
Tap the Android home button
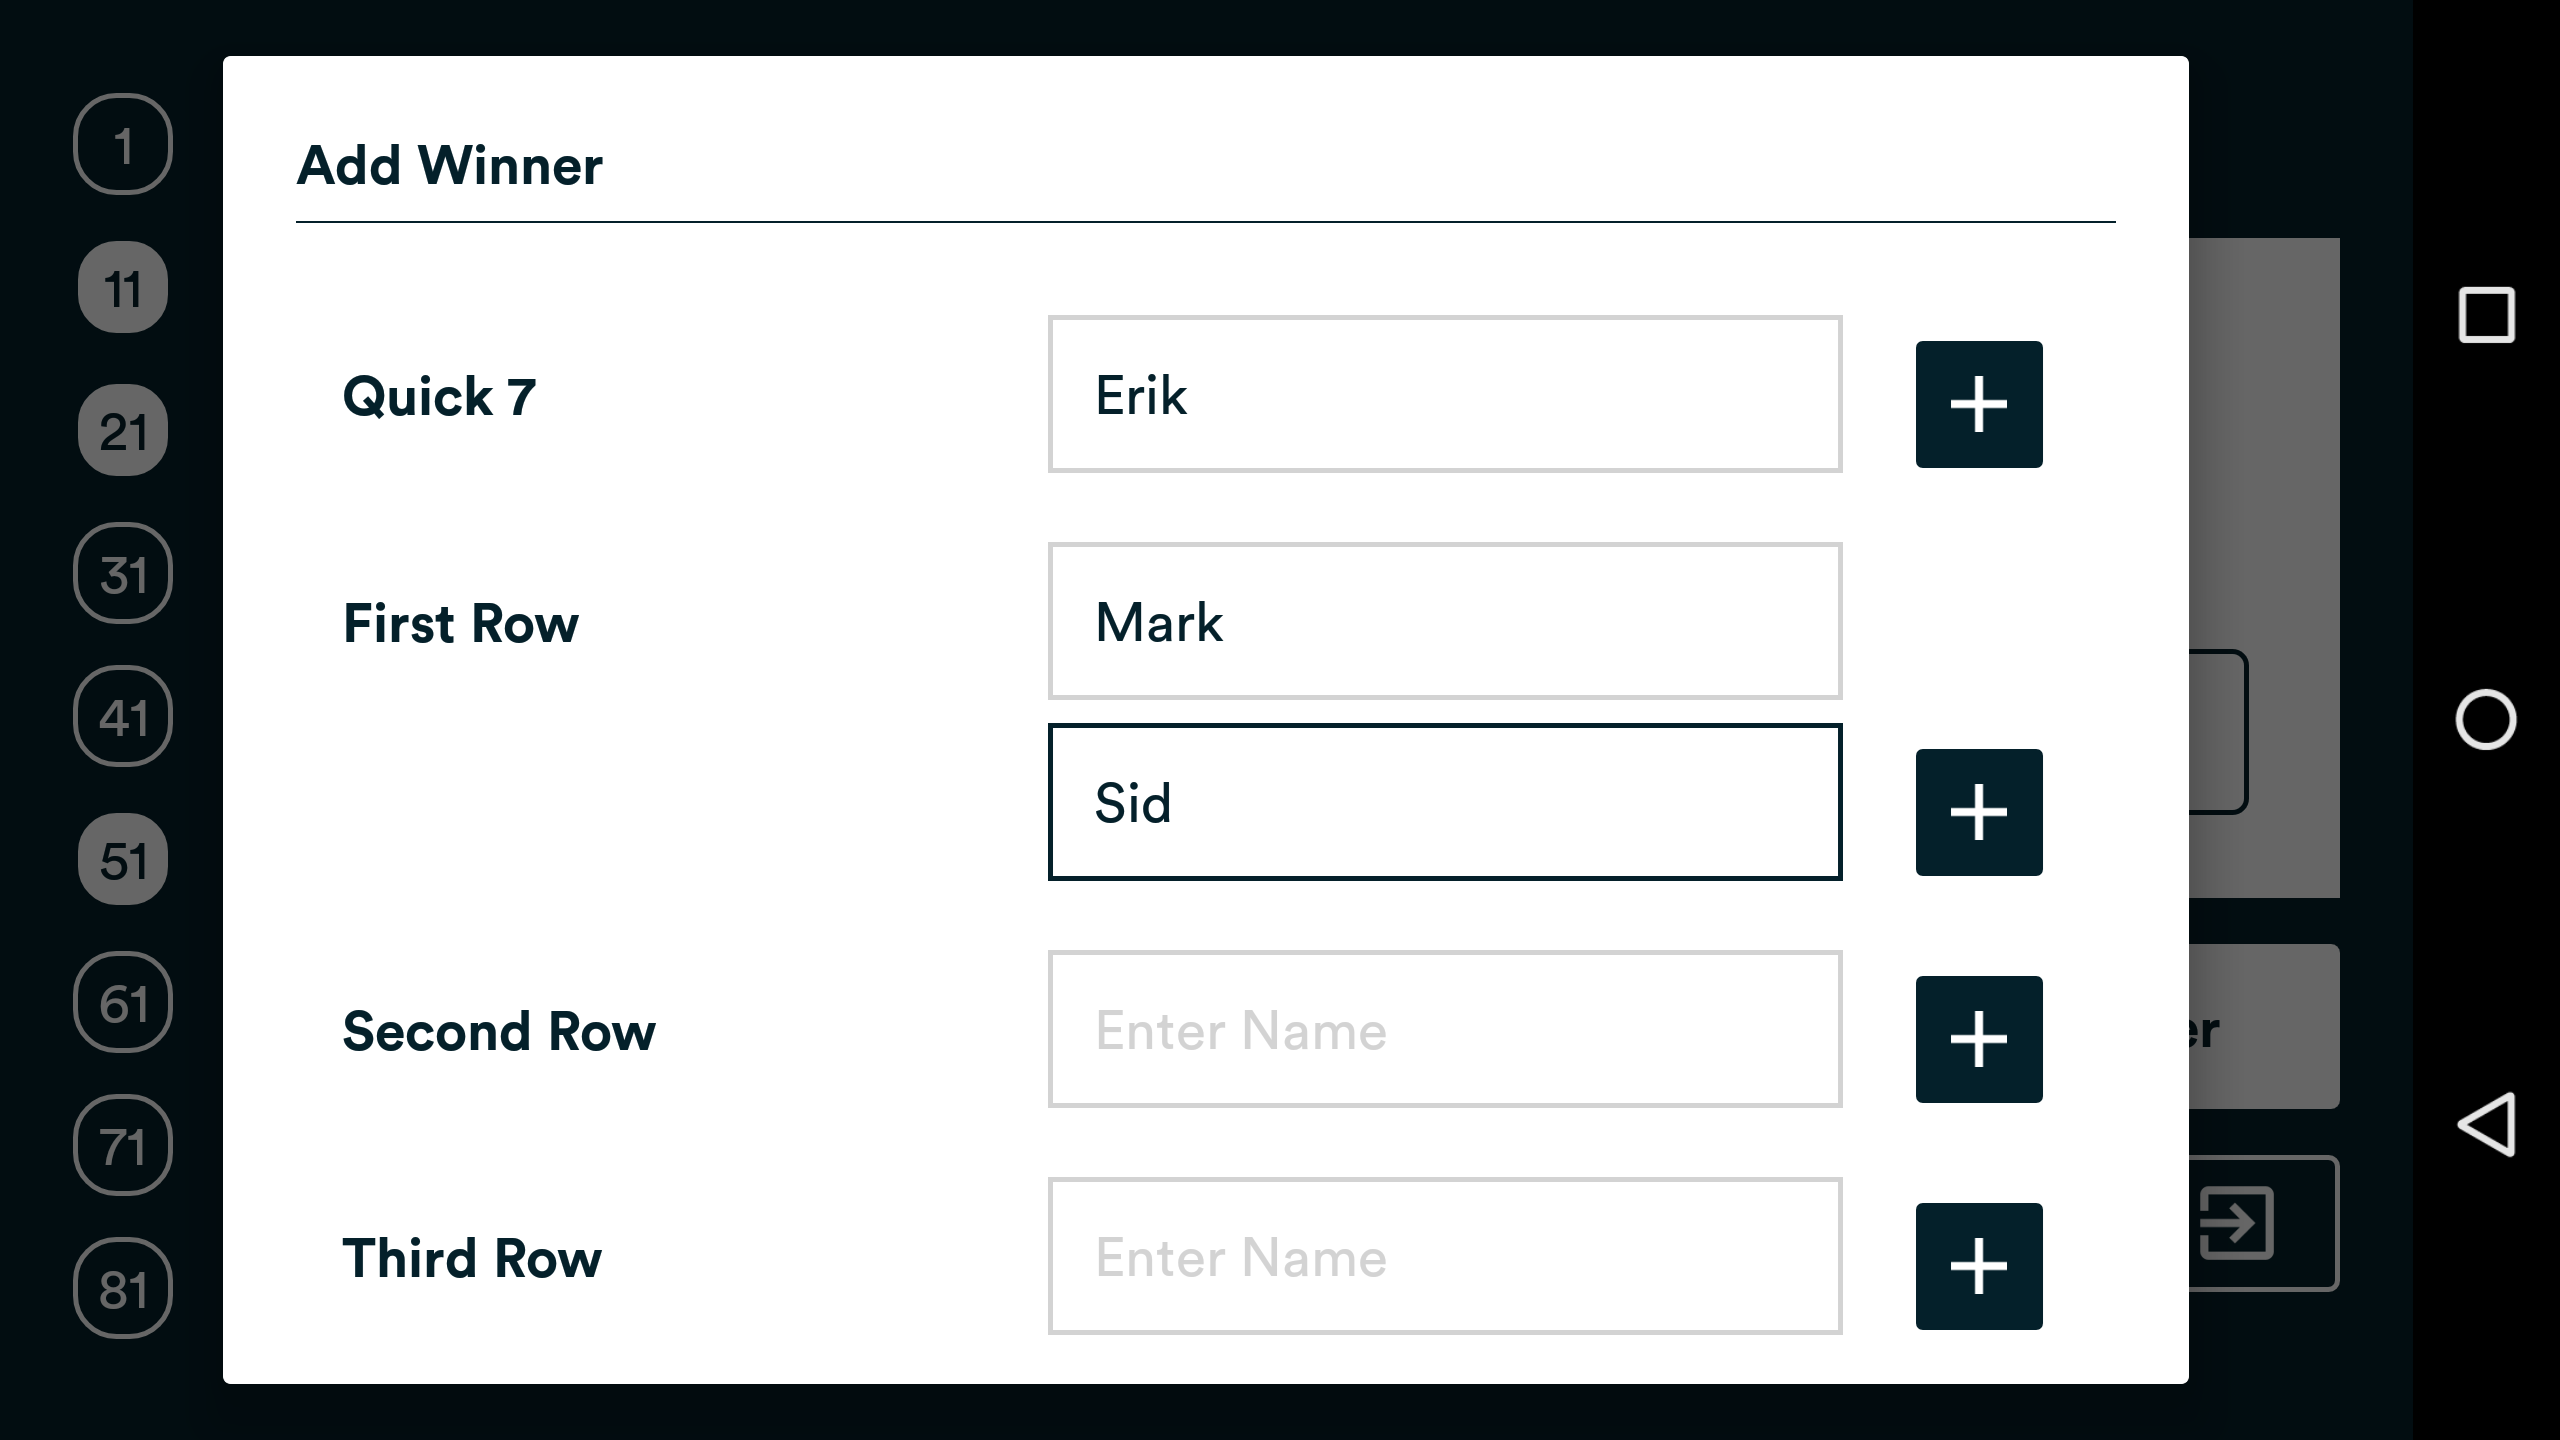(x=2488, y=719)
